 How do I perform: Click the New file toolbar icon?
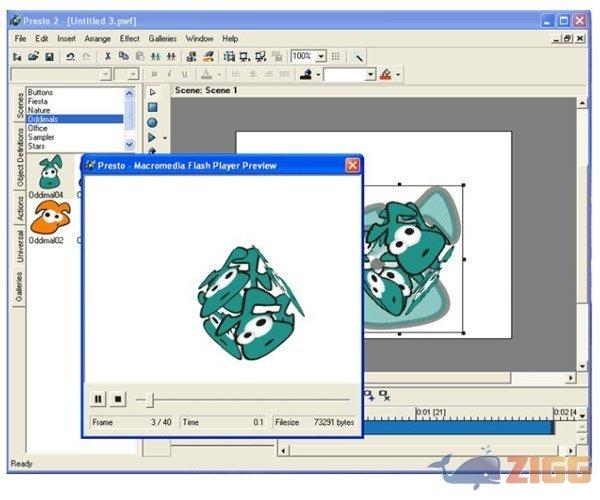(x=17, y=57)
